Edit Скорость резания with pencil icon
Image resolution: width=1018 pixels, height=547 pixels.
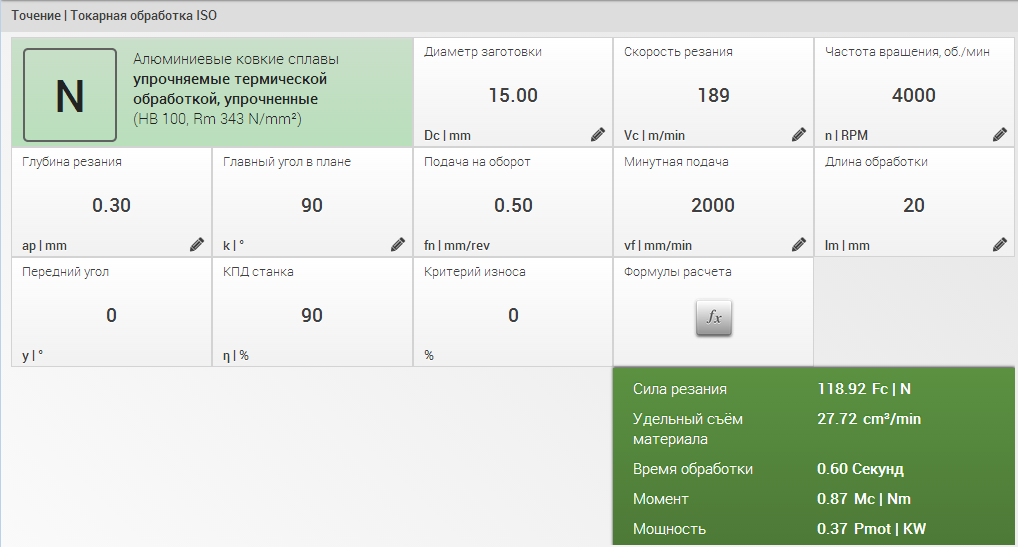point(799,134)
